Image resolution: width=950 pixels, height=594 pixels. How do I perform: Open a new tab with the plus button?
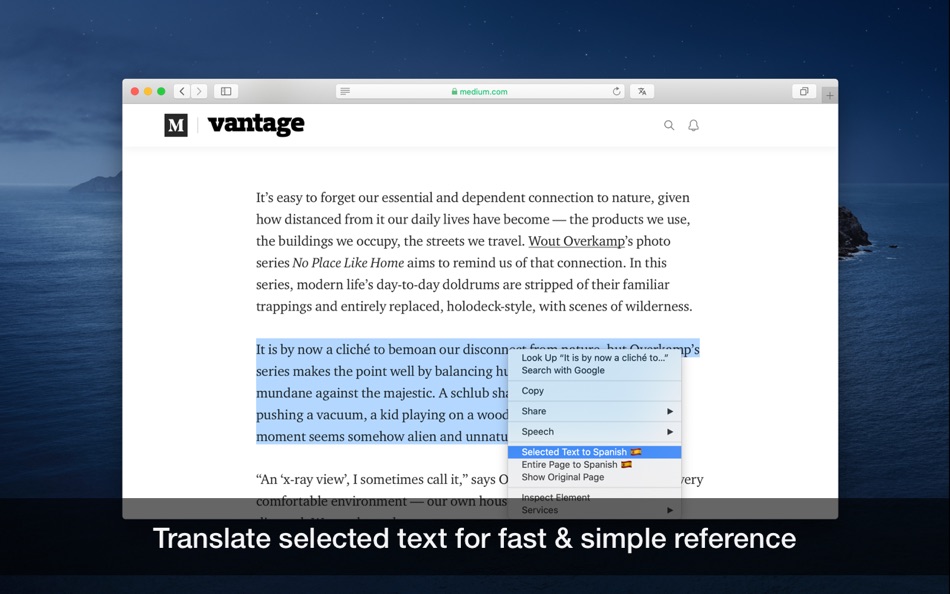coord(829,92)
